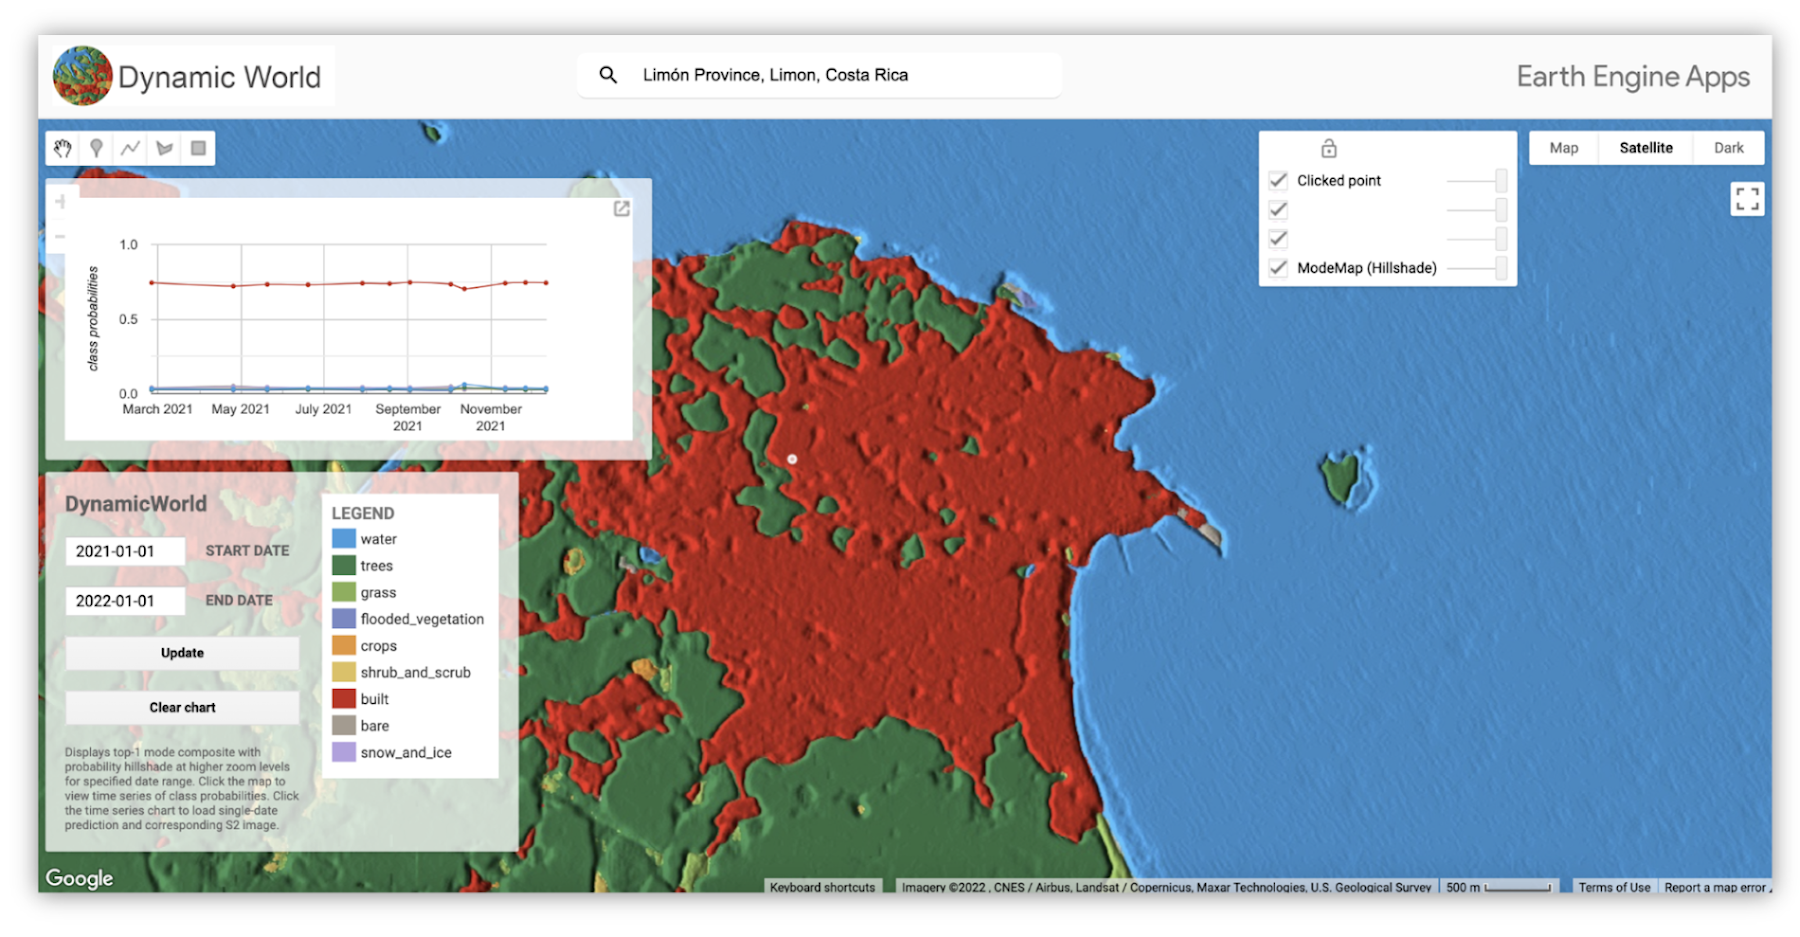This screenshot has width=1800, height=937.
Task: Click the July 2021 axis label
Action: (x=323, y=409)
